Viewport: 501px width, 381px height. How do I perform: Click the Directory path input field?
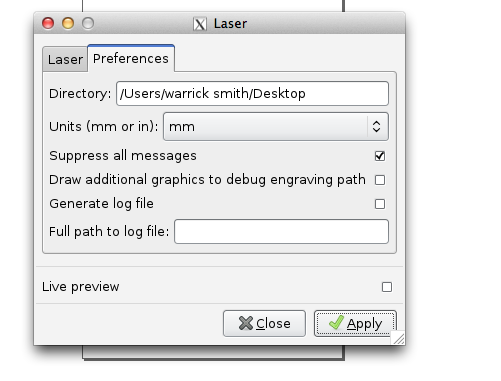[252, 93]
